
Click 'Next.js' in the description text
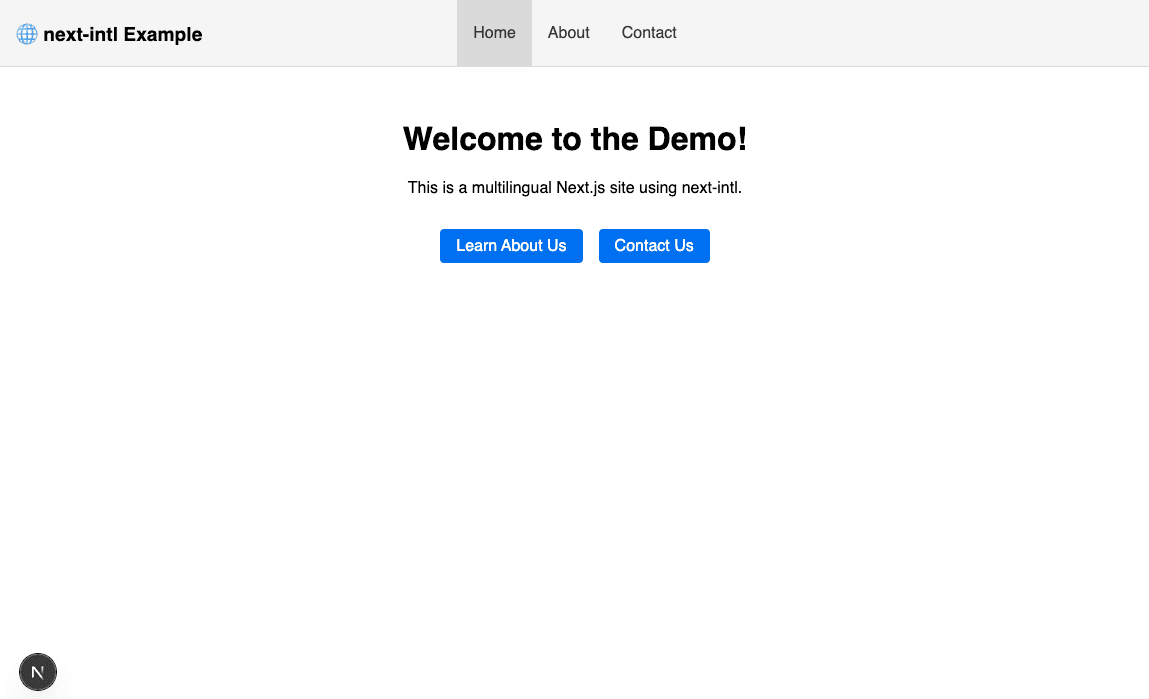581,187
